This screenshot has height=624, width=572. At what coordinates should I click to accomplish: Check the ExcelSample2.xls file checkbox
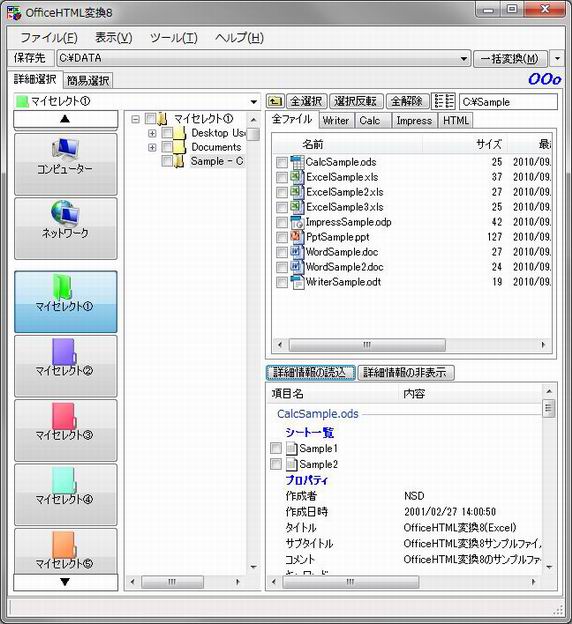(x=281, y=193)
